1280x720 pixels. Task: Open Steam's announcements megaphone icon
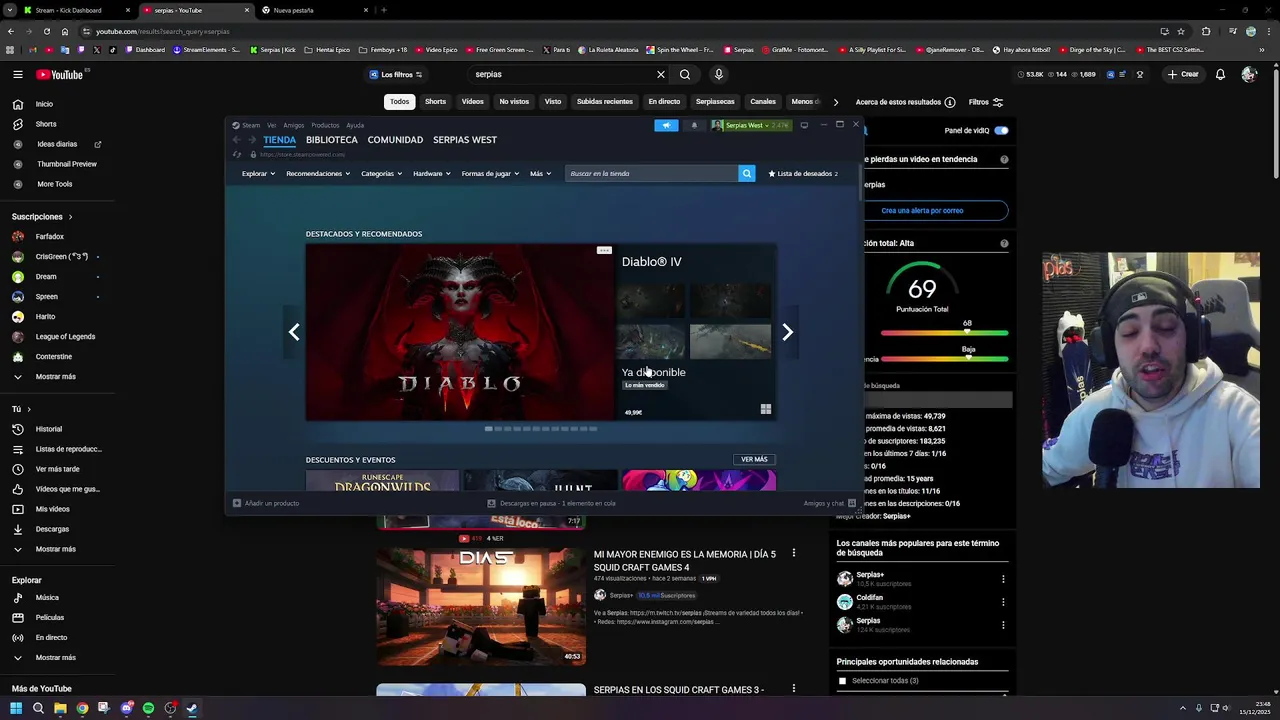tap(666, 125)
